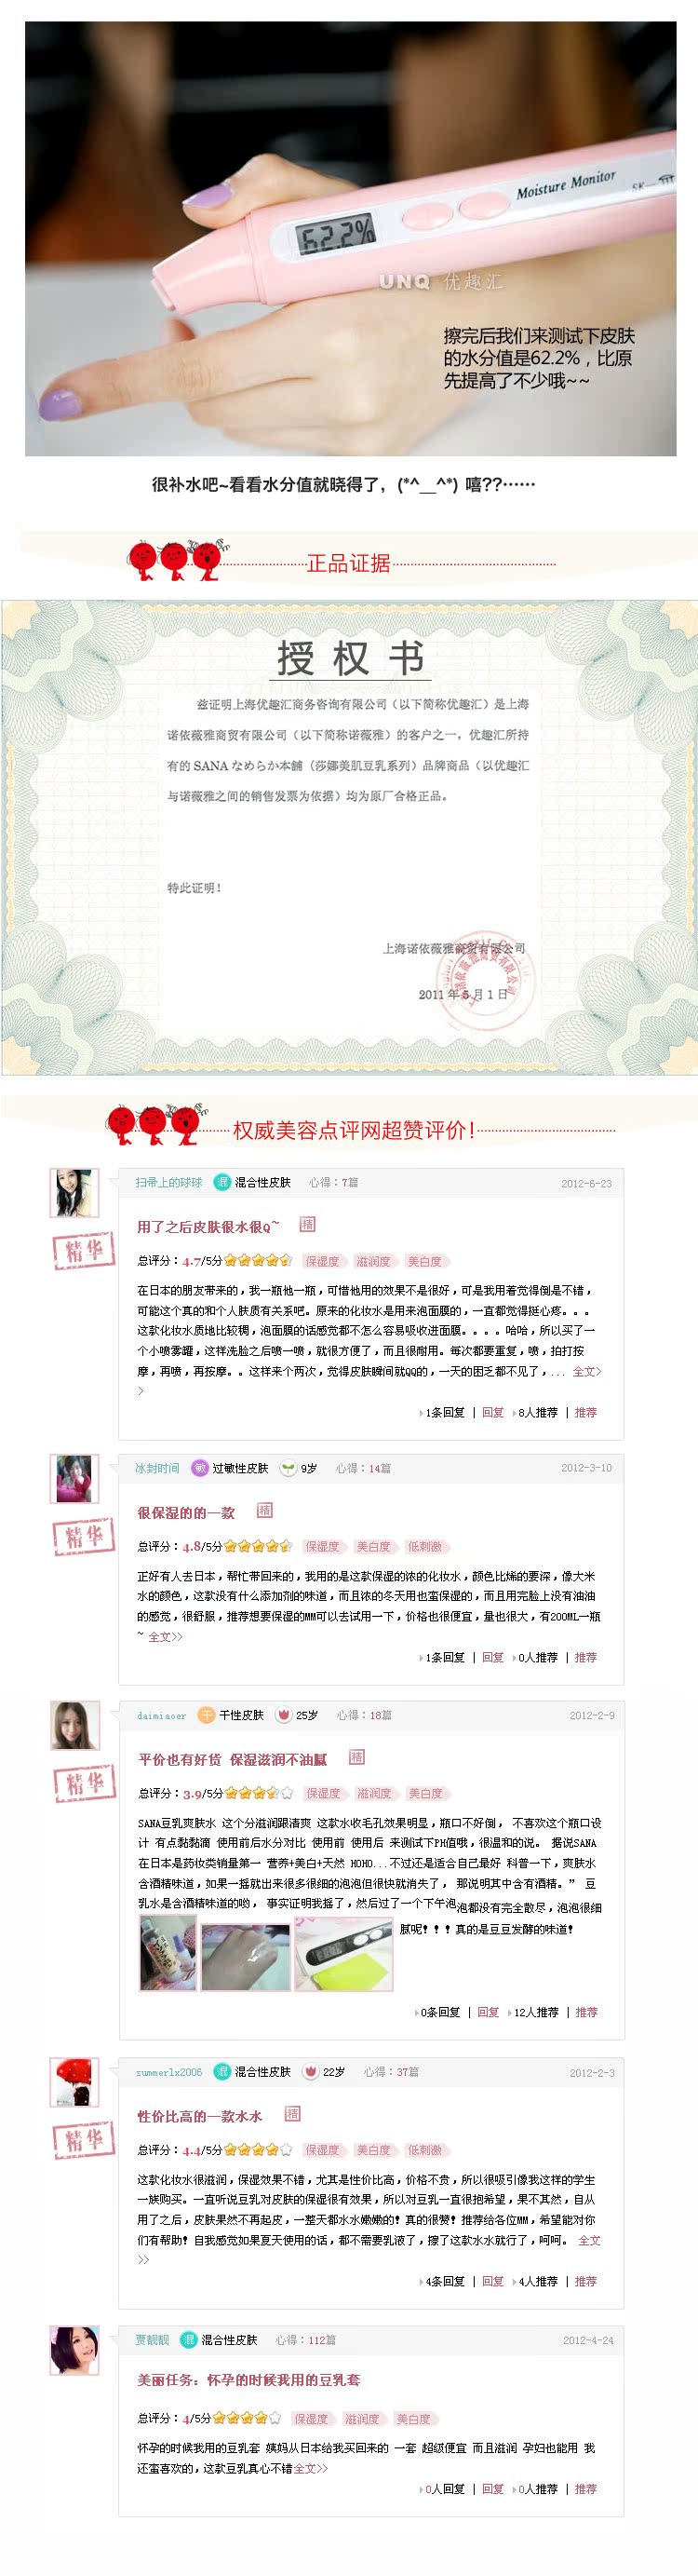Image resolution: width=698 pixels, height=2576 pixels.
Task: Click the age icon next to 22岁
Action: 310,2071
